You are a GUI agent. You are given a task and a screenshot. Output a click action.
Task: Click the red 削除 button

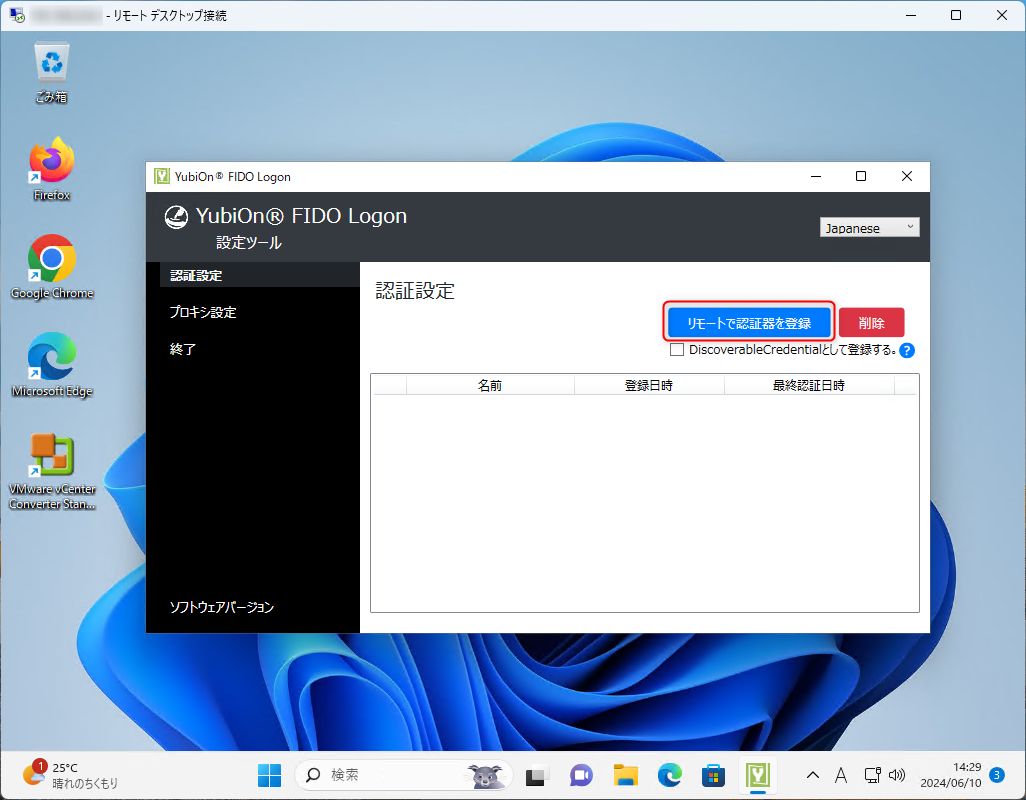point(872,322)
